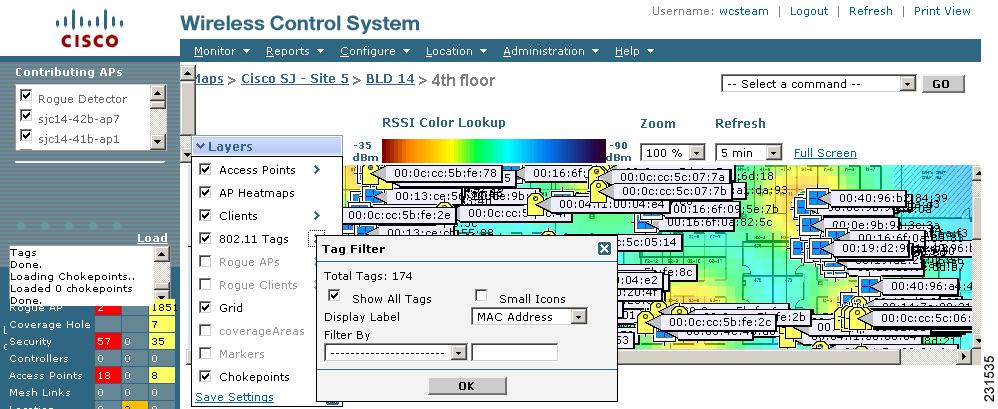This screenshot has width=998, height=409.
Task: Open Zoom 100% dropdown
Action: coord(696,153)
